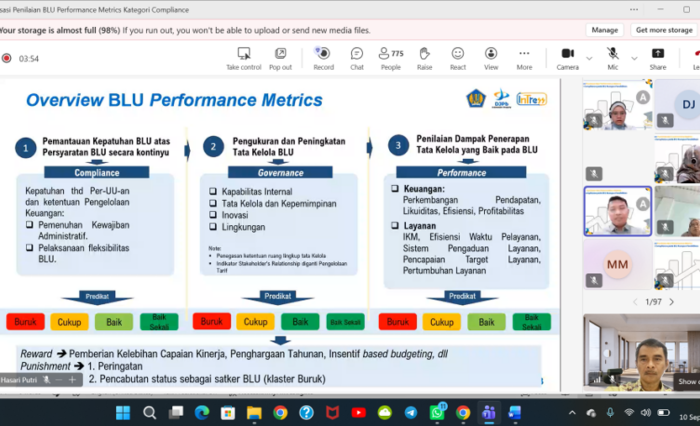Click the Get more storage button
The image size is (700, 426).
(x=664, y=30)
